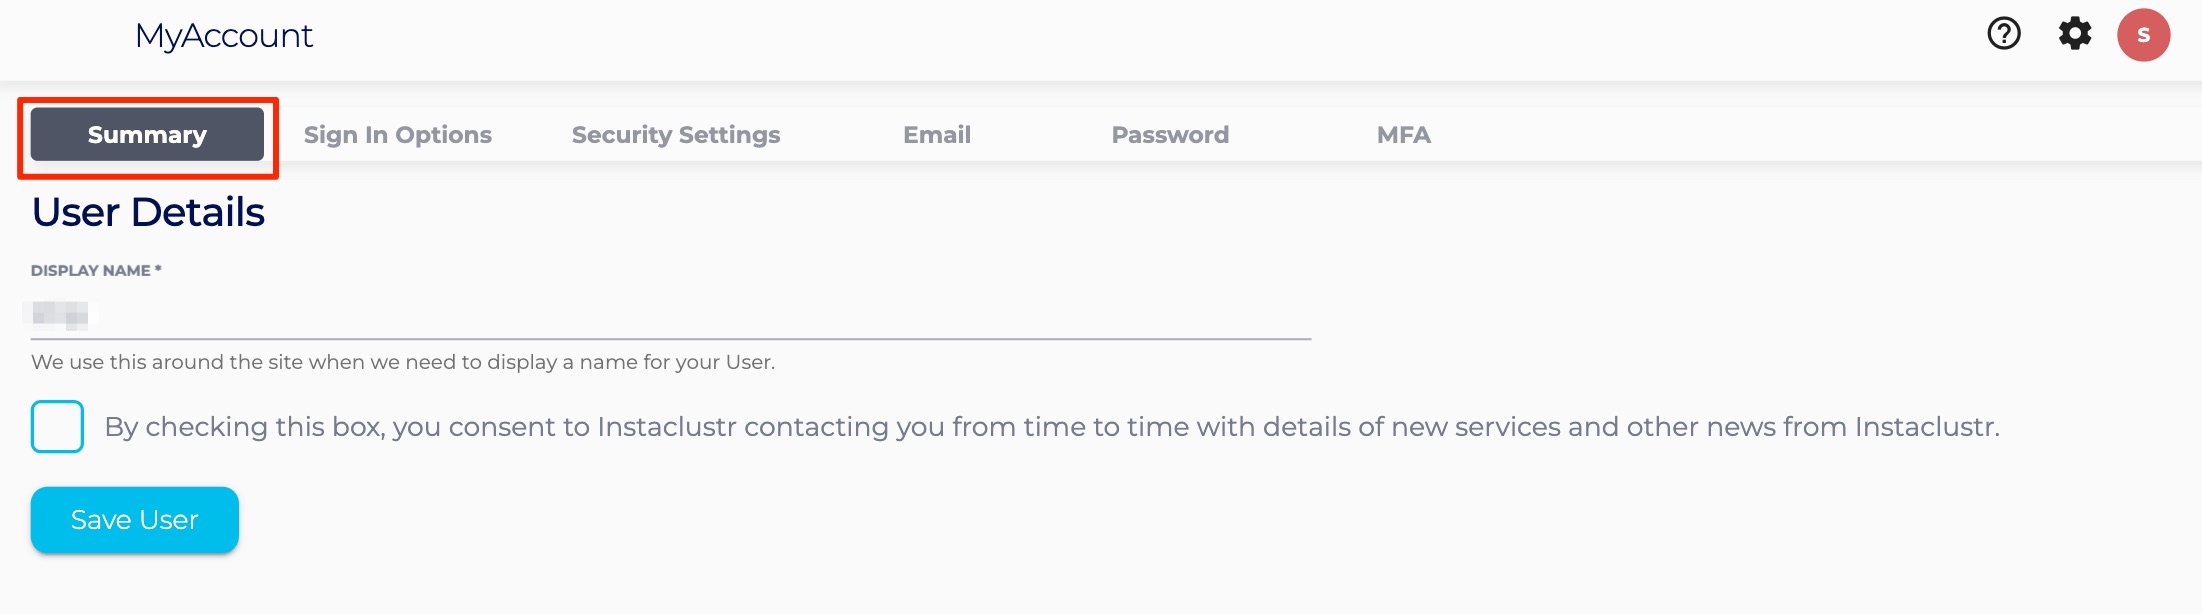Image resolution: width=2202 pixels, height=614 pixels.
Task: Focus the Display Name input field
Action: 670,316
